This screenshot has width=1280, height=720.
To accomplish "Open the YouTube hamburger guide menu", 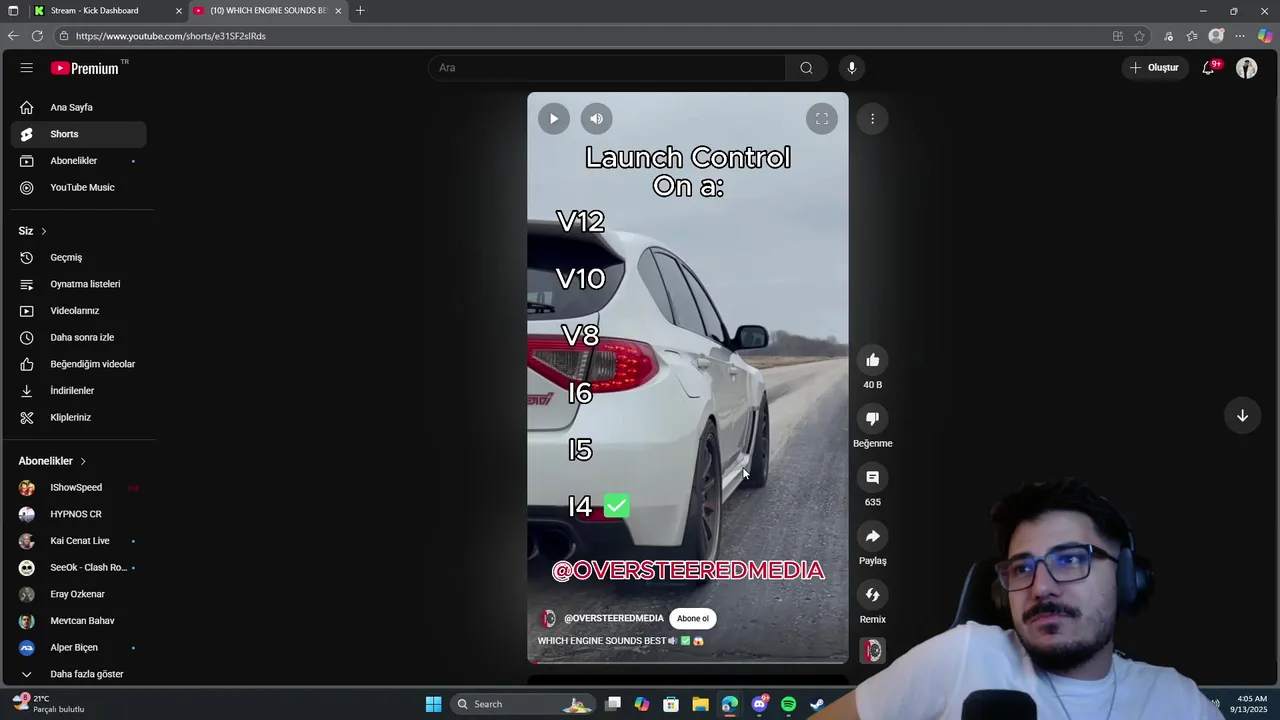I will [27, 68].
